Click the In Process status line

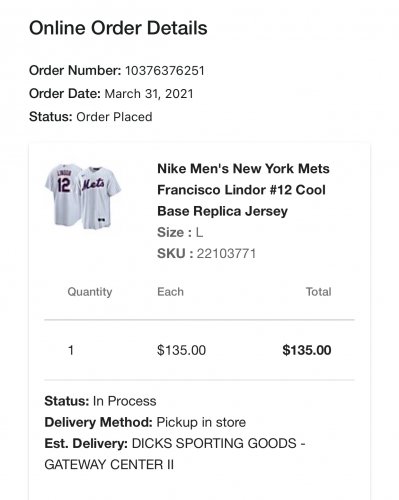click(100, 401)
